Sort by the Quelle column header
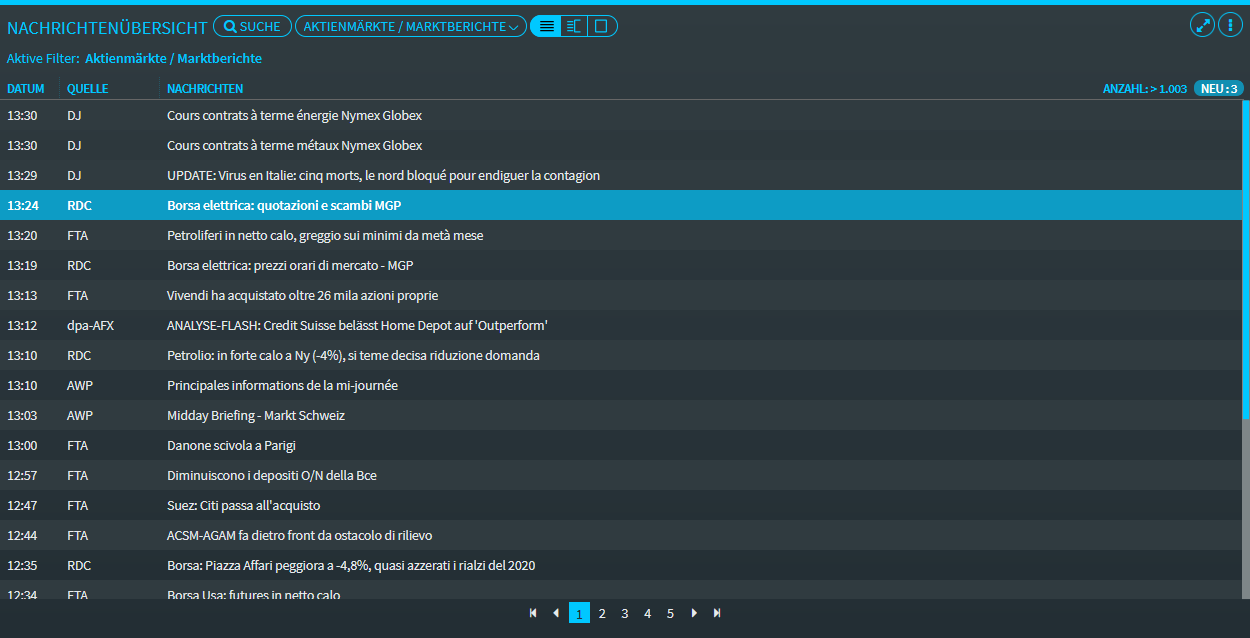Image resolution: width=1250 pixels, height=638 pixels. [x=87, y=89]
